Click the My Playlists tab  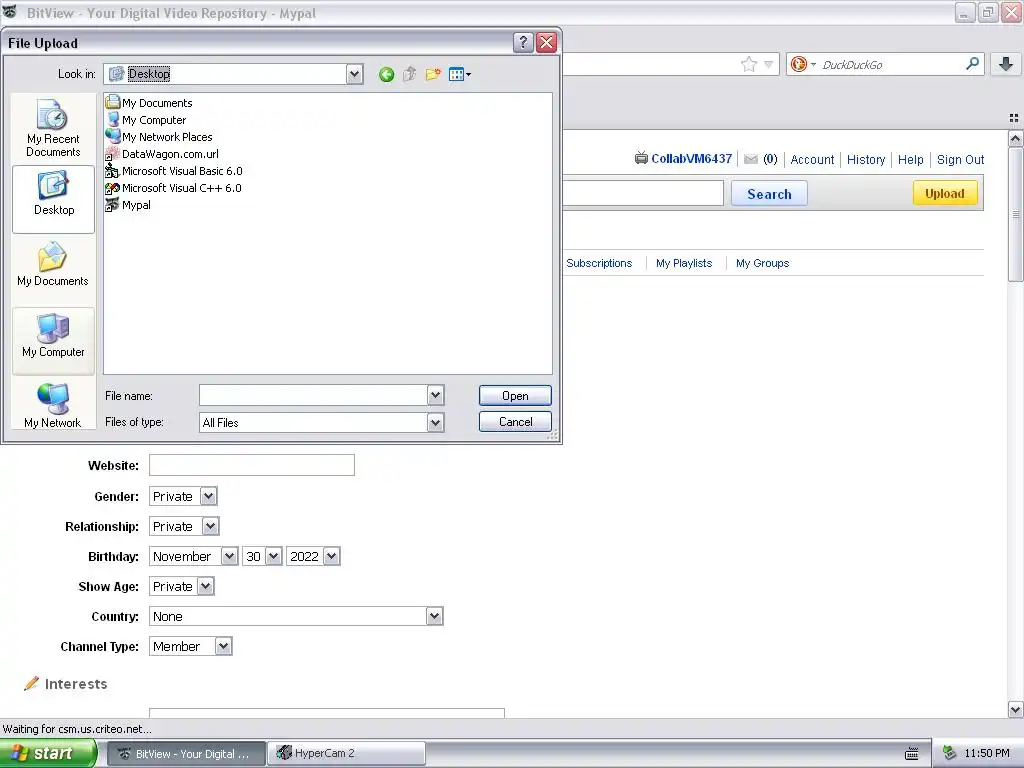pos(684,263)
